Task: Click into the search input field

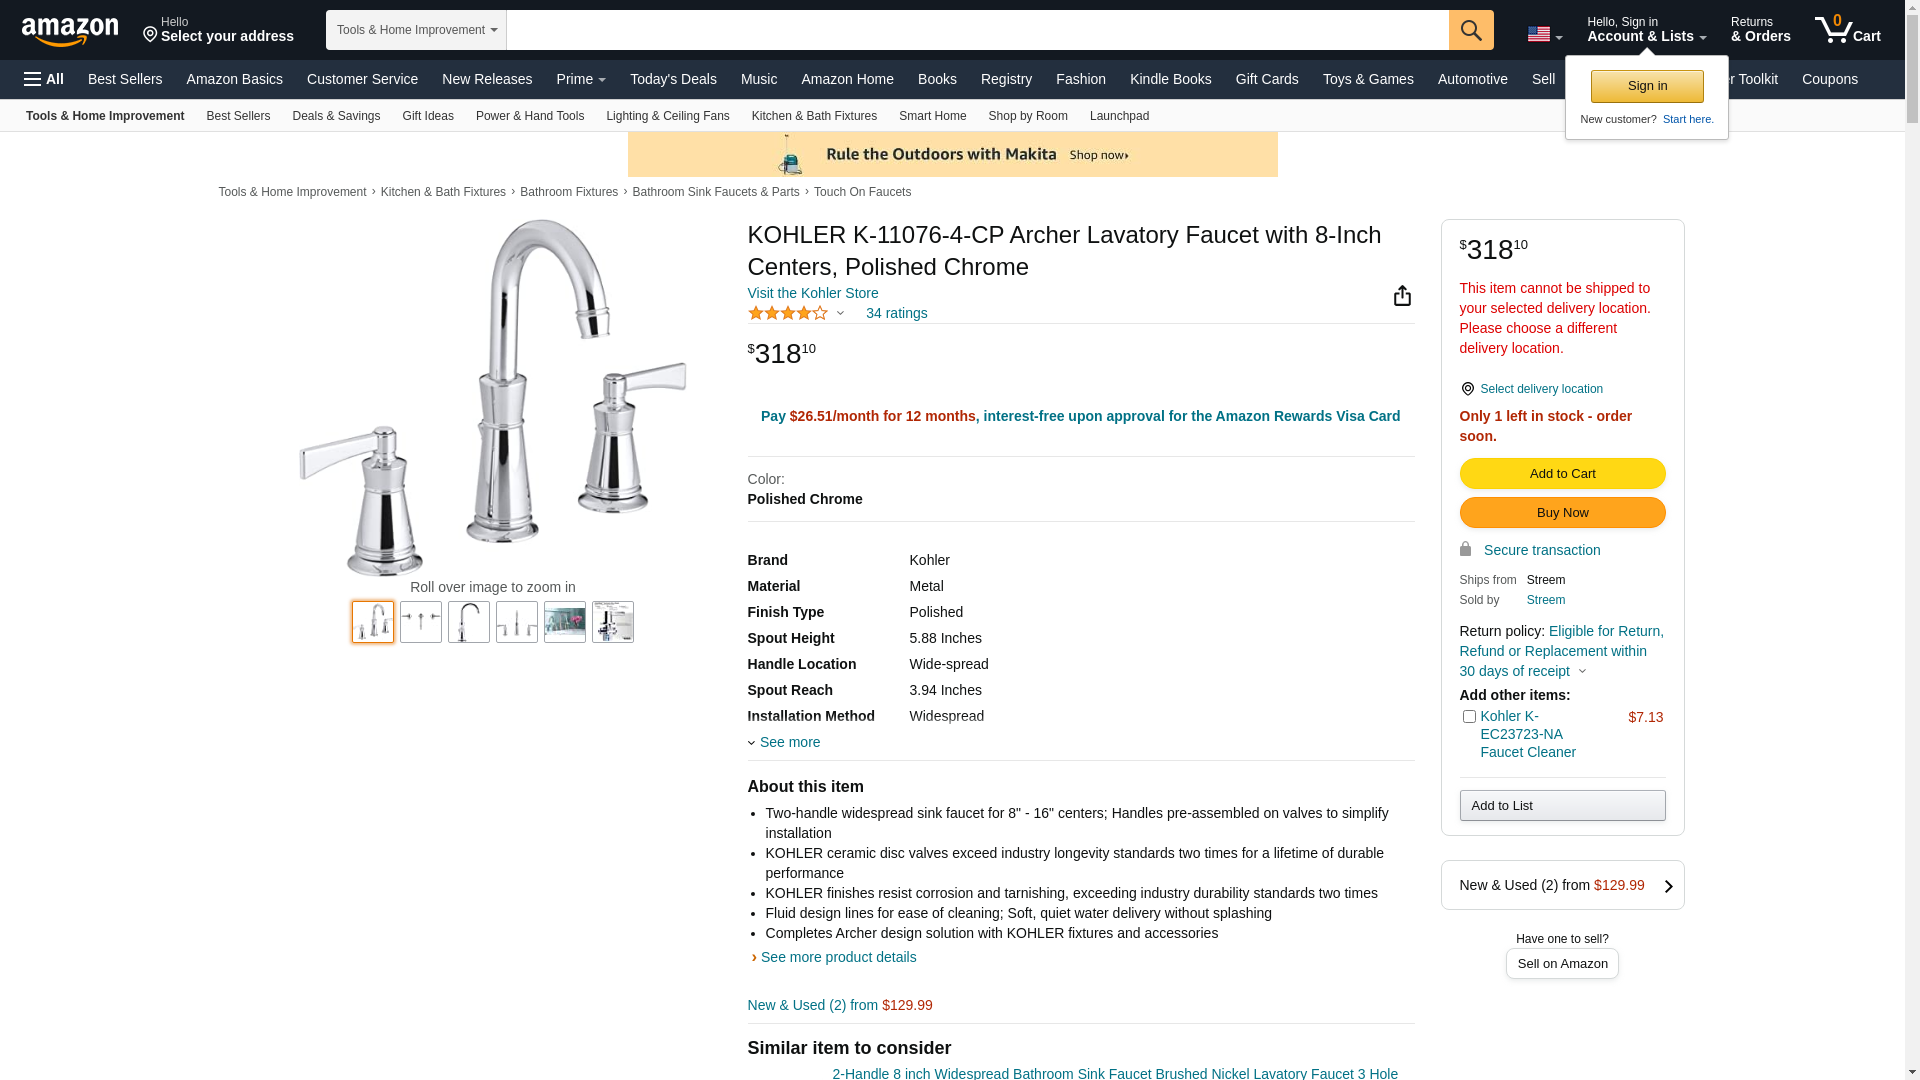Action: [977, 30]
